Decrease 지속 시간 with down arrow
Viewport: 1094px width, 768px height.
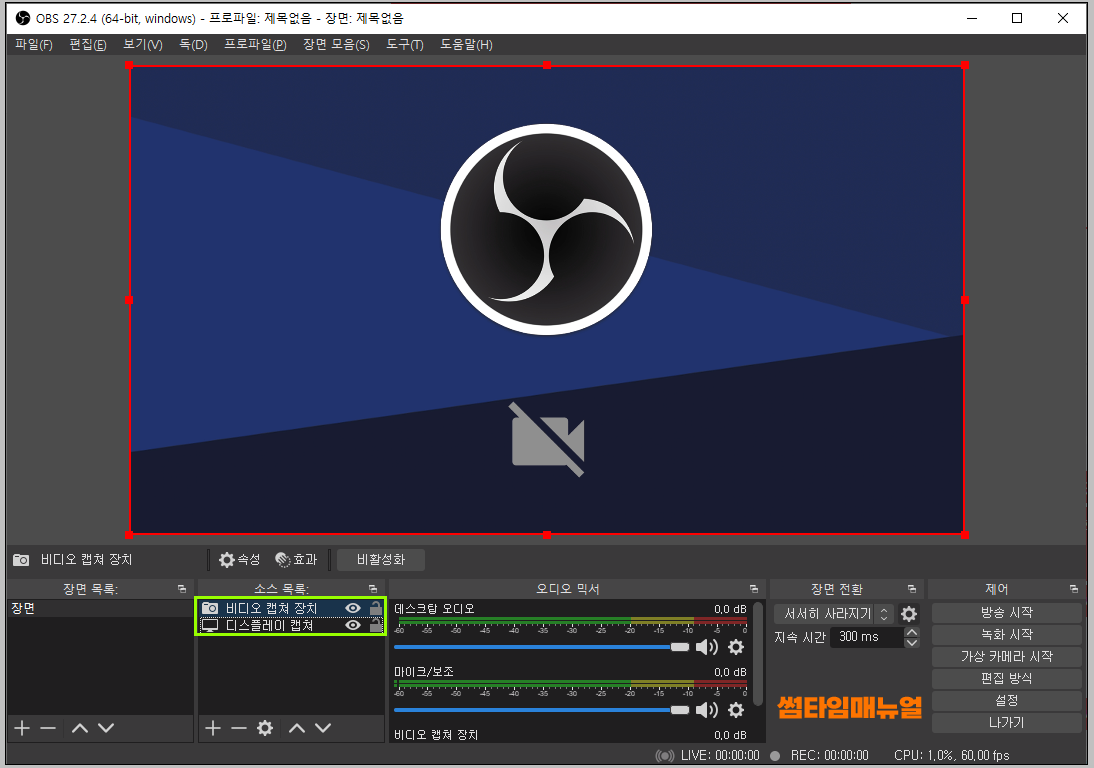pyautogui.click(x=912, y=642)
